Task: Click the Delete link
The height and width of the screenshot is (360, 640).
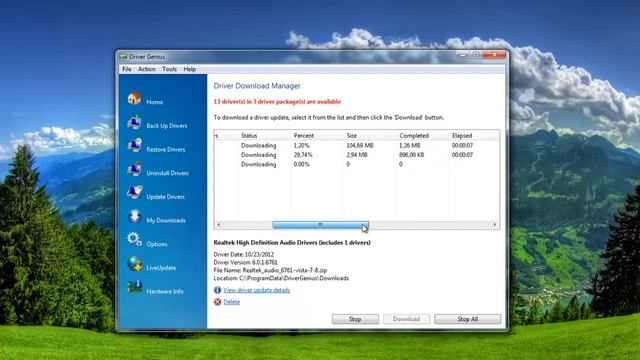Action: pos(232,302)
